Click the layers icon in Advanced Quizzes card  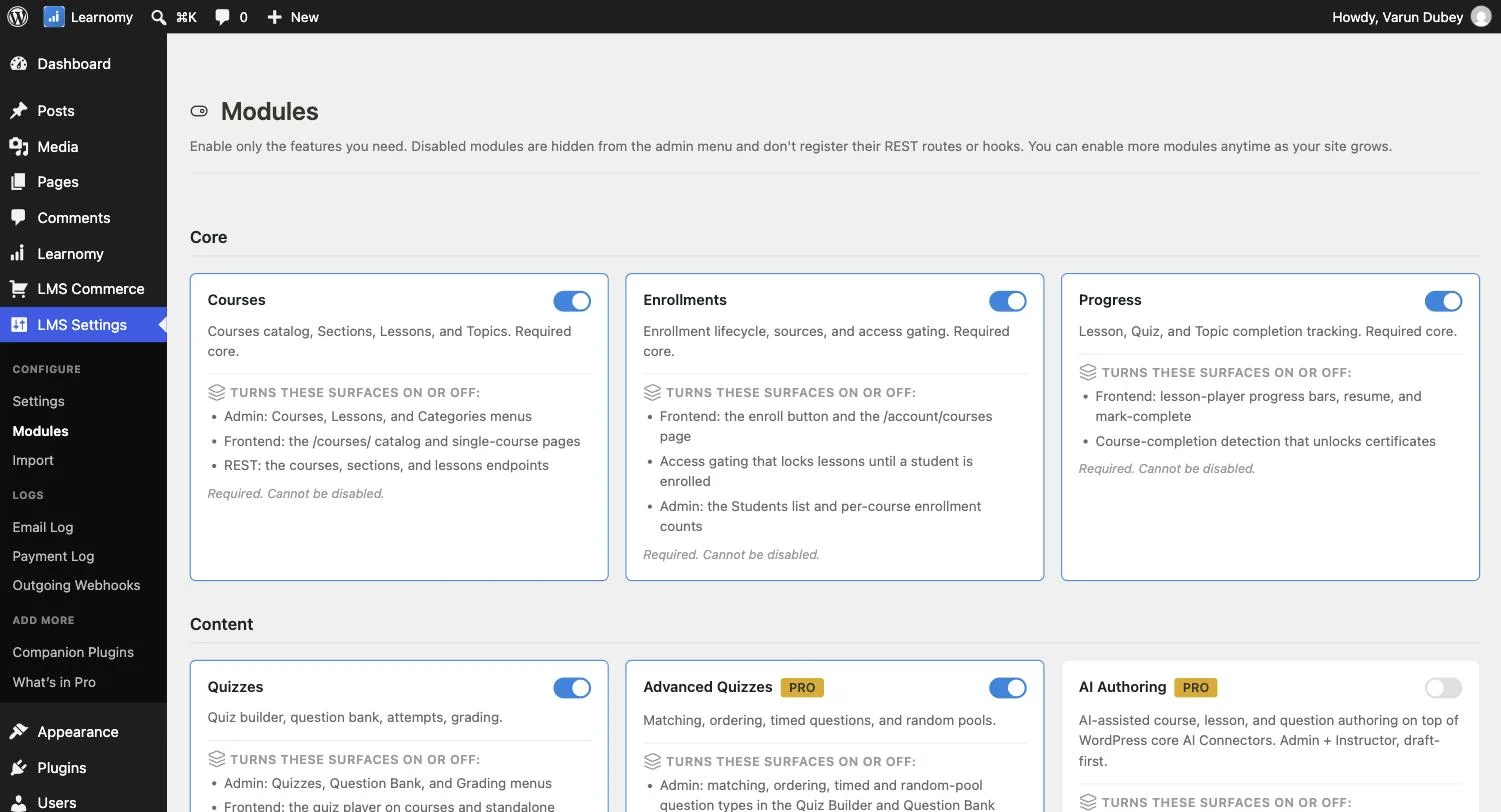pyautogui.click(x=652, y=761)
